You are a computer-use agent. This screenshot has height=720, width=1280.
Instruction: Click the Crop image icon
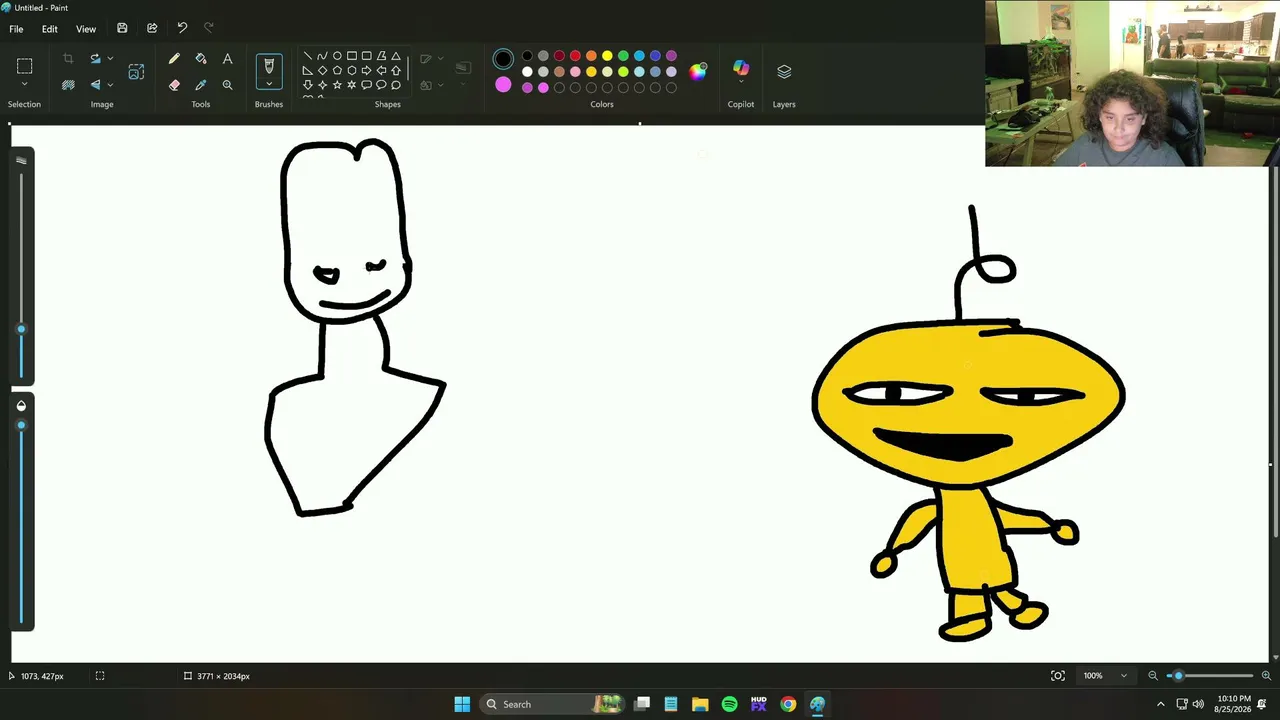(68, 59)
